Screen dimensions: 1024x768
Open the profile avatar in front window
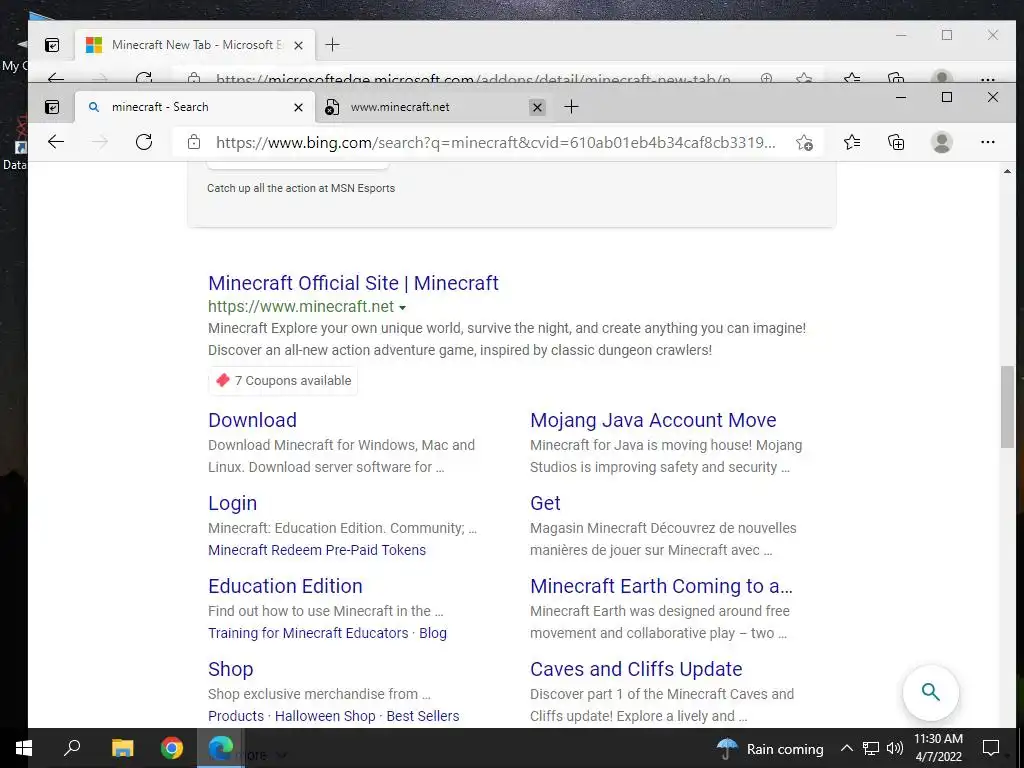coord(941,142)
